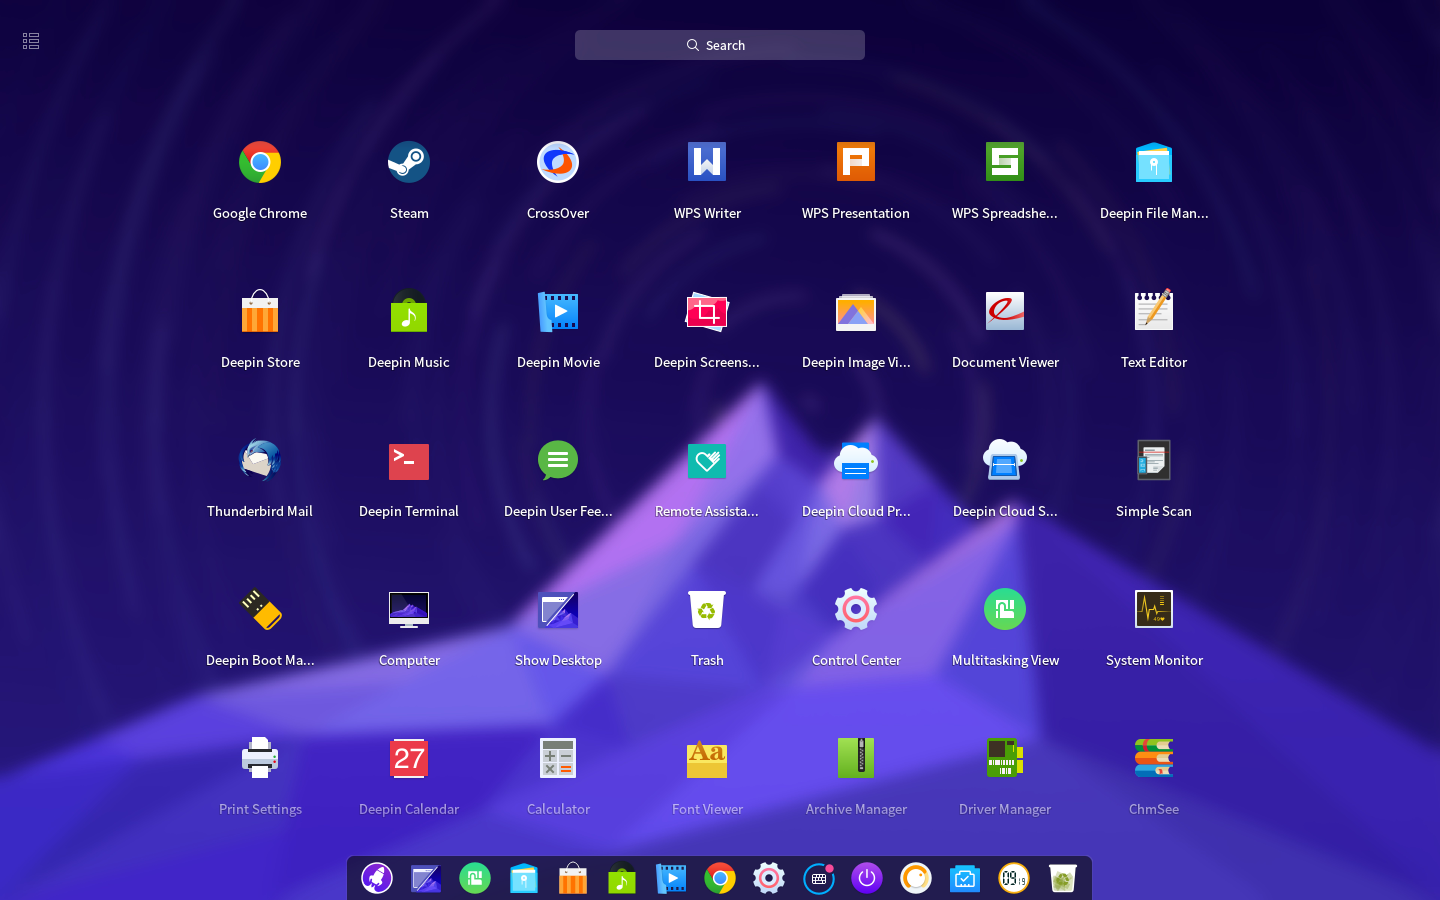Click the purple power button in dock

pyautogui.click(x=867, y=878)
